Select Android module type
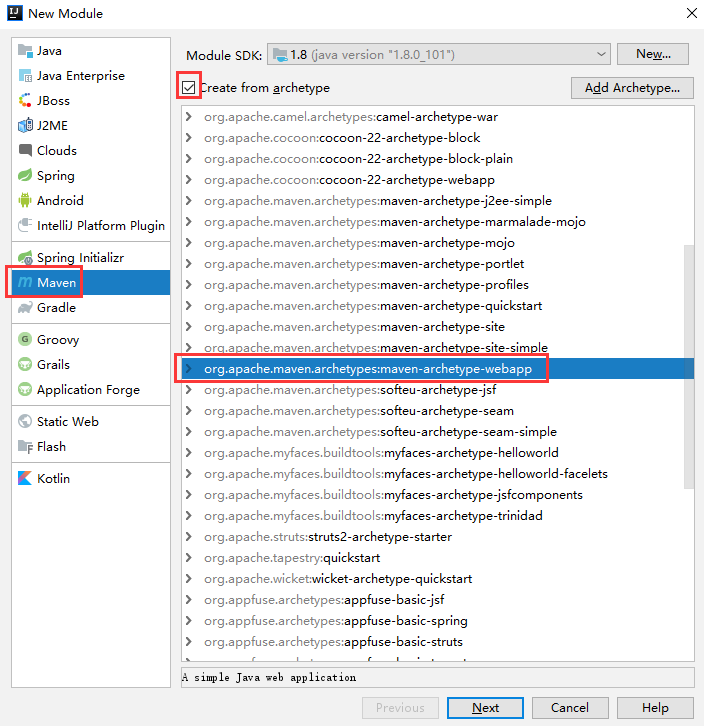The width and height of the screenshot is (704, 726). click(x=91, y=200)
